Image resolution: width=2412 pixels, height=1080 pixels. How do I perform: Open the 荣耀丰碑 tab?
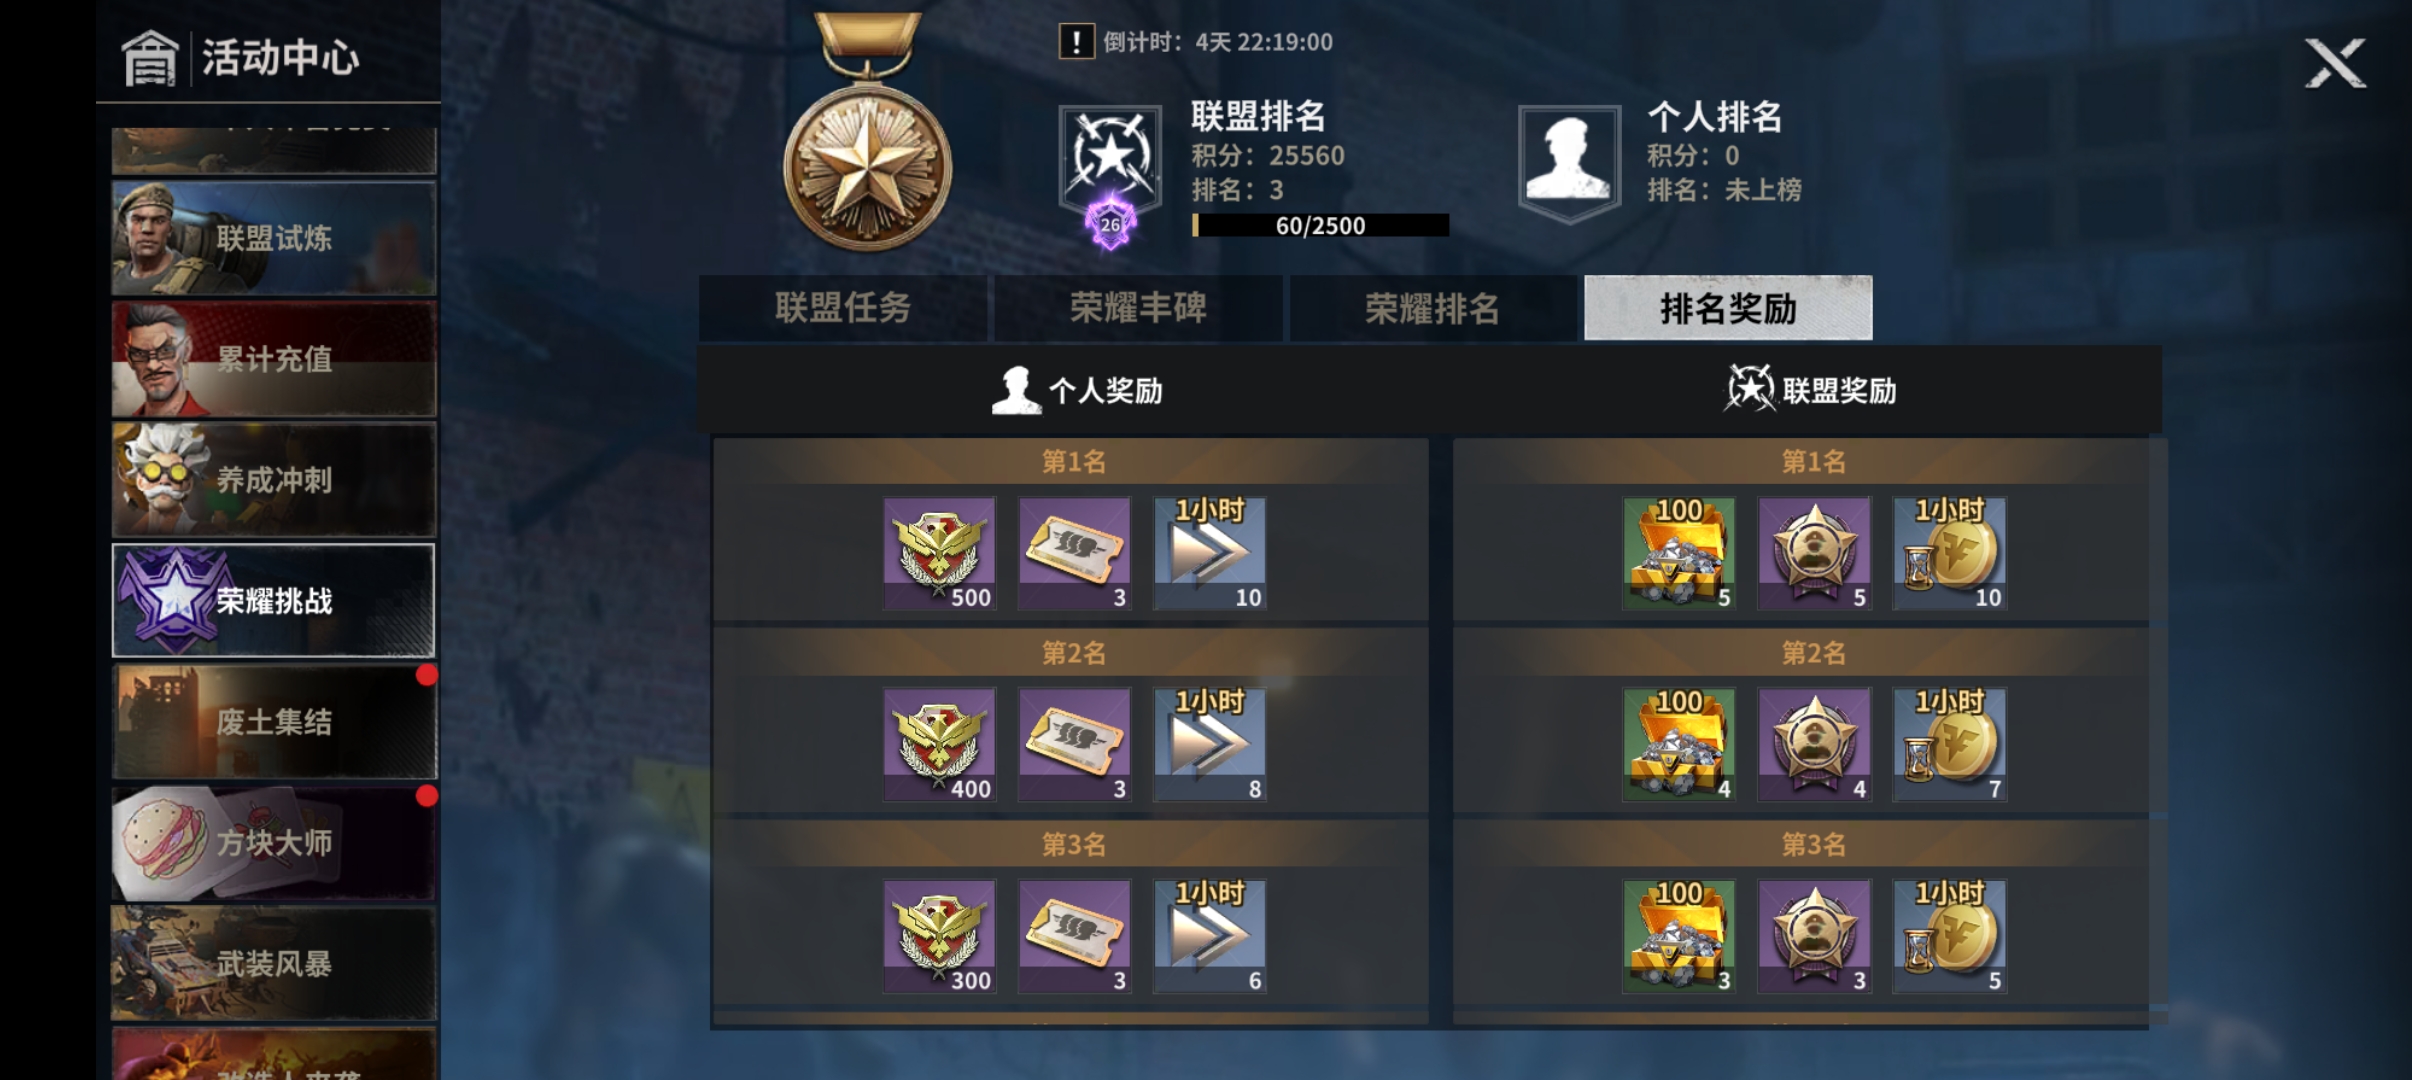1138,308
